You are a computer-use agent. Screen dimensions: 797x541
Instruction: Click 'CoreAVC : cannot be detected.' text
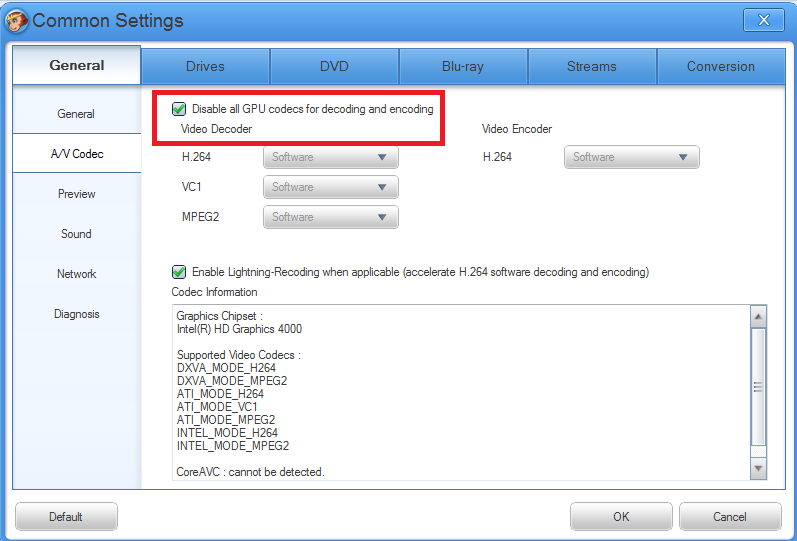250,472
